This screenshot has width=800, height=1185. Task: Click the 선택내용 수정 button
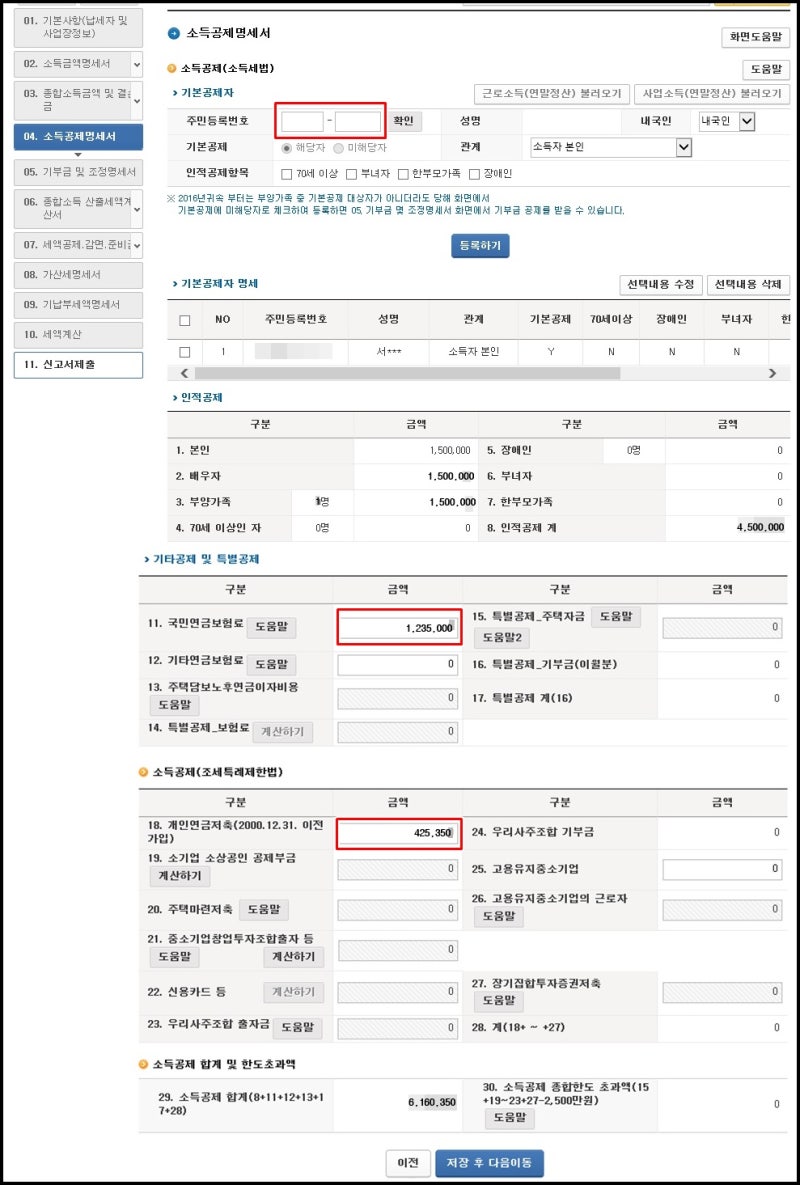(x=661, y=285)
